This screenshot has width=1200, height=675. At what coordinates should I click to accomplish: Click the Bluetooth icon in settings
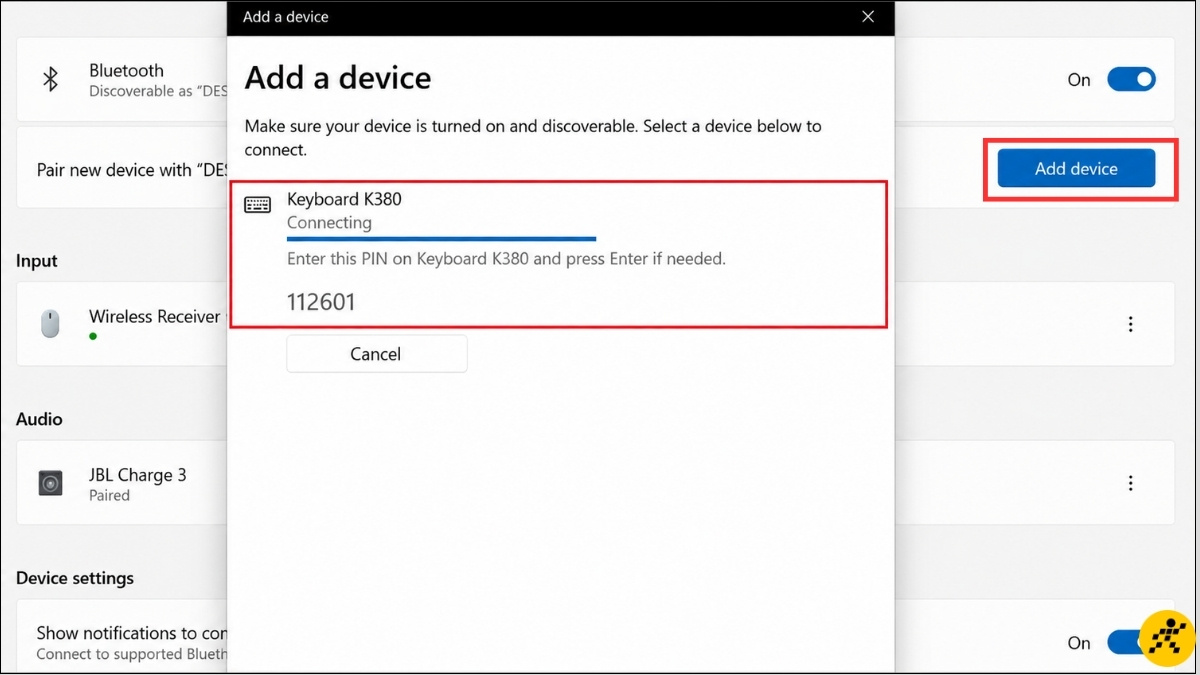pyautogui.click(x=50, y=80)
